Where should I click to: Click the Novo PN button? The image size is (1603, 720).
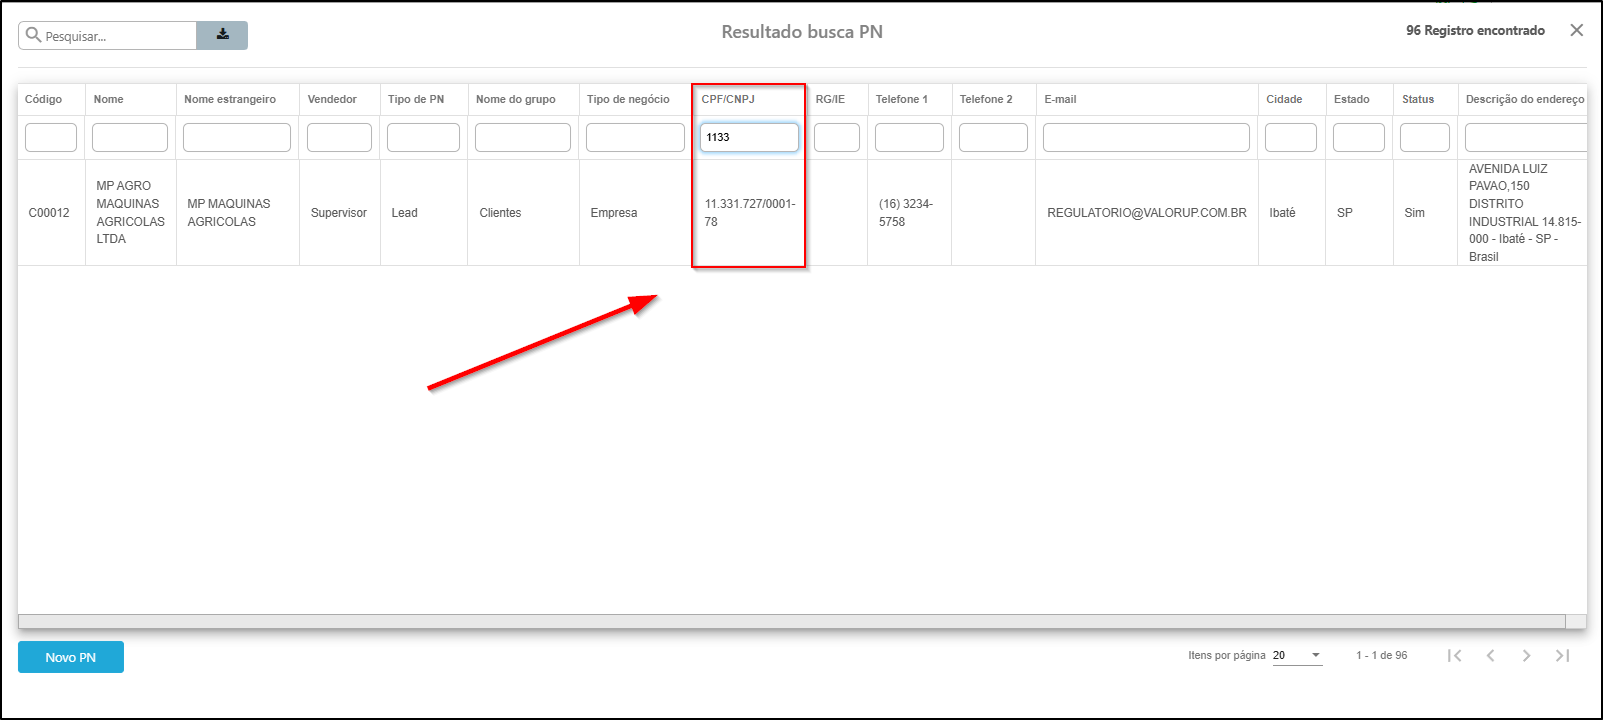point(71,657)
